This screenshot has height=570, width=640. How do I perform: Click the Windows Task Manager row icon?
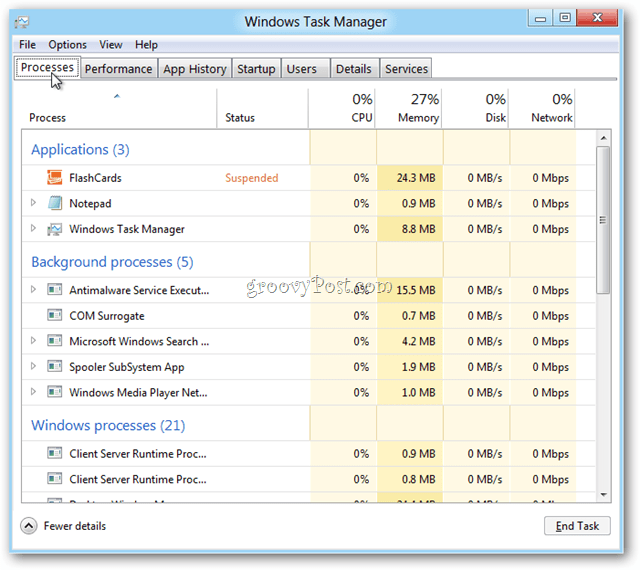pos(54,229)
